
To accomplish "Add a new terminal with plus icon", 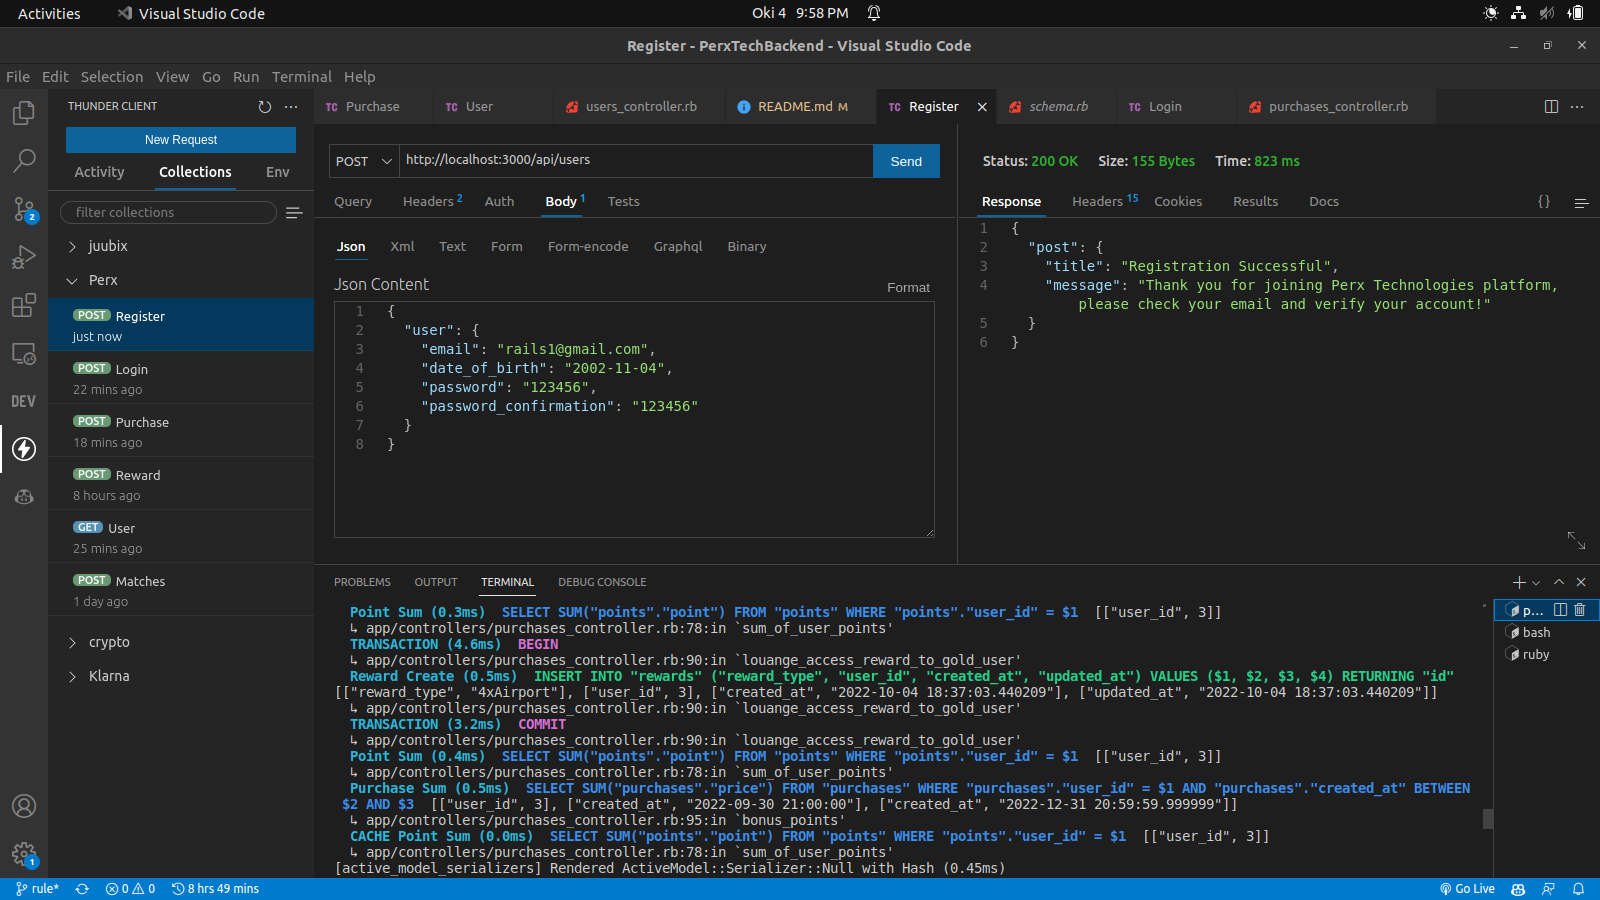I will [1519, 582].
